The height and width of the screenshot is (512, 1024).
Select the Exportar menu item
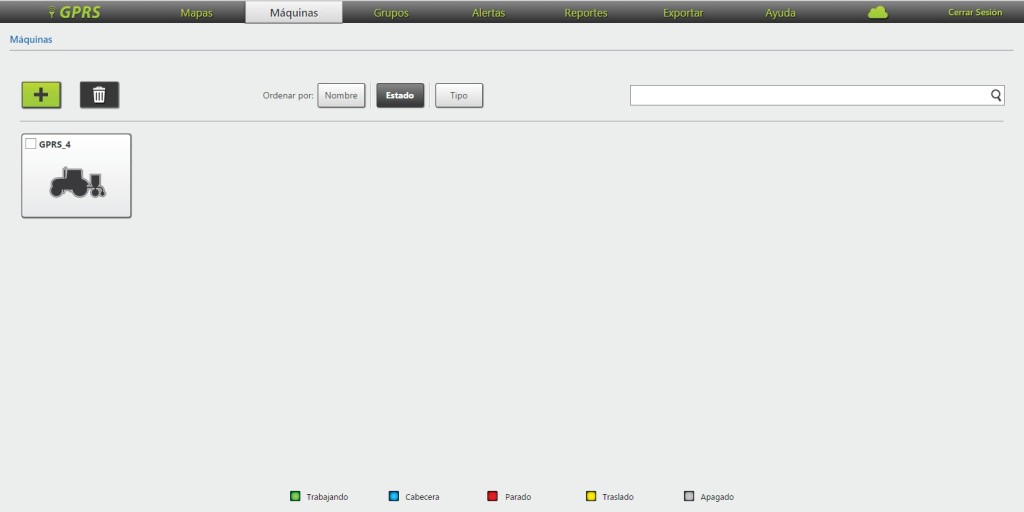pos(683,13)
